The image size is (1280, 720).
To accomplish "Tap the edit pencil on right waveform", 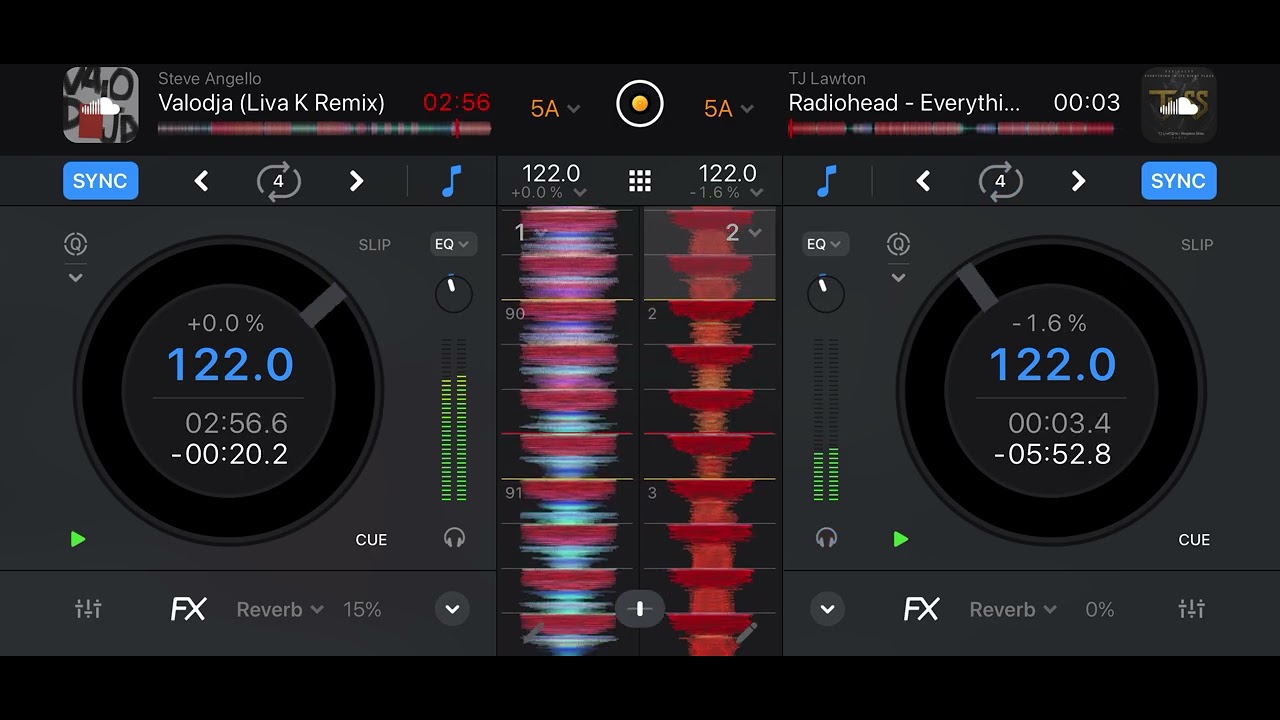I will coord(746,633).
